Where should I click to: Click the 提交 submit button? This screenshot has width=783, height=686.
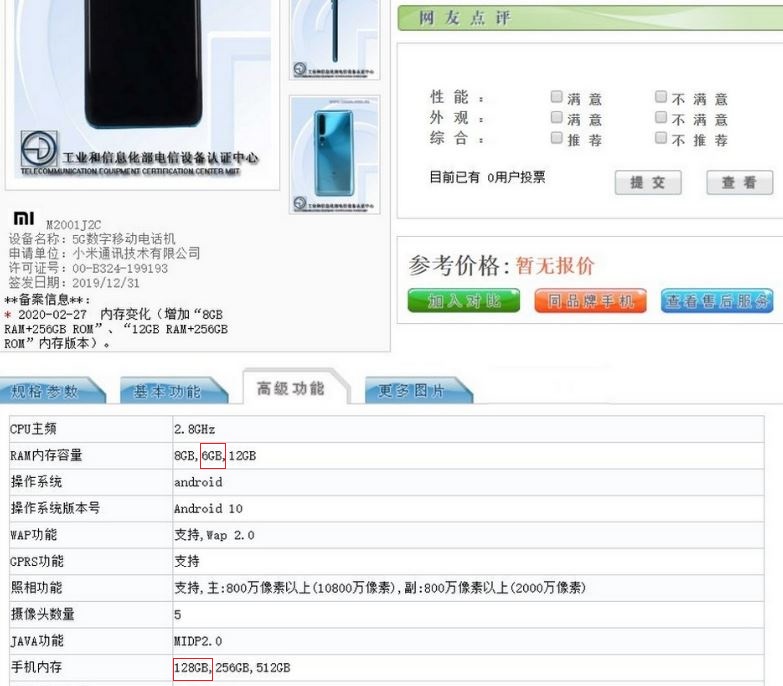648,182
